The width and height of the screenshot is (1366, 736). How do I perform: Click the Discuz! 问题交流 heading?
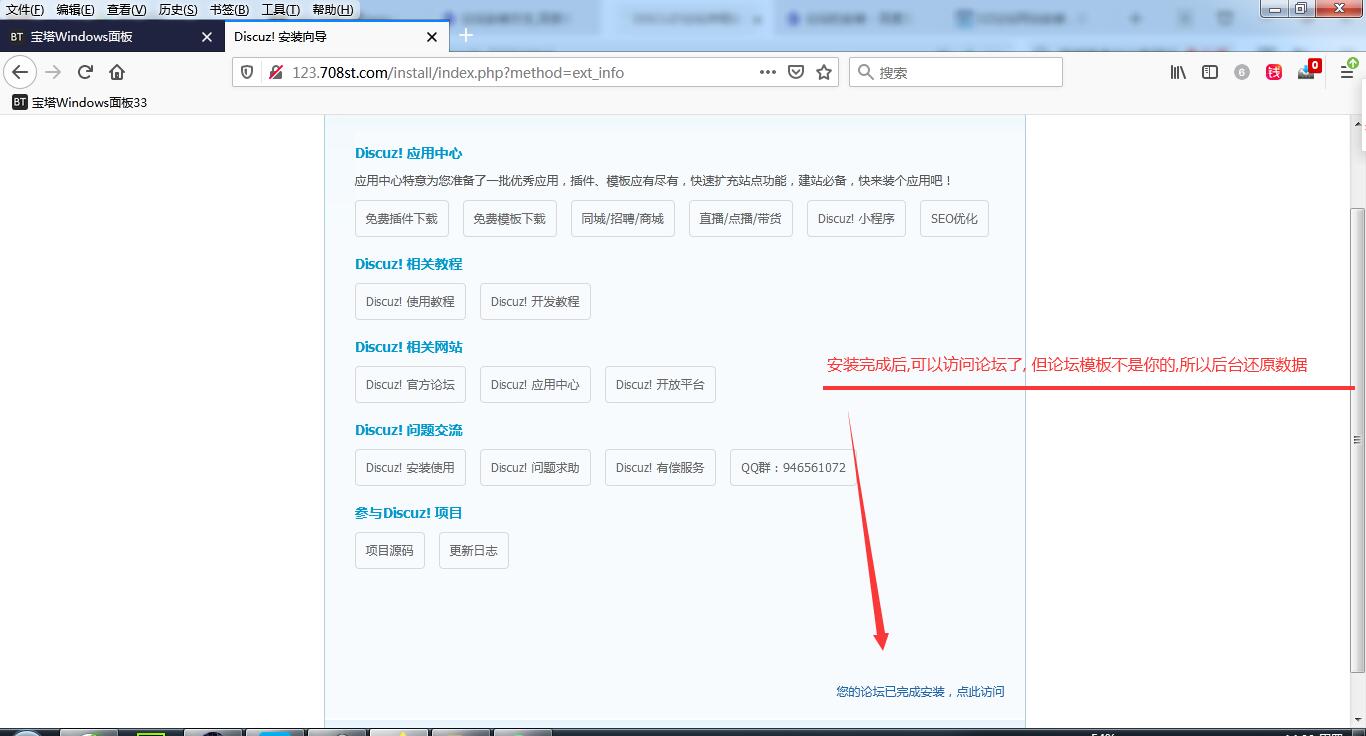pos(408,430)
